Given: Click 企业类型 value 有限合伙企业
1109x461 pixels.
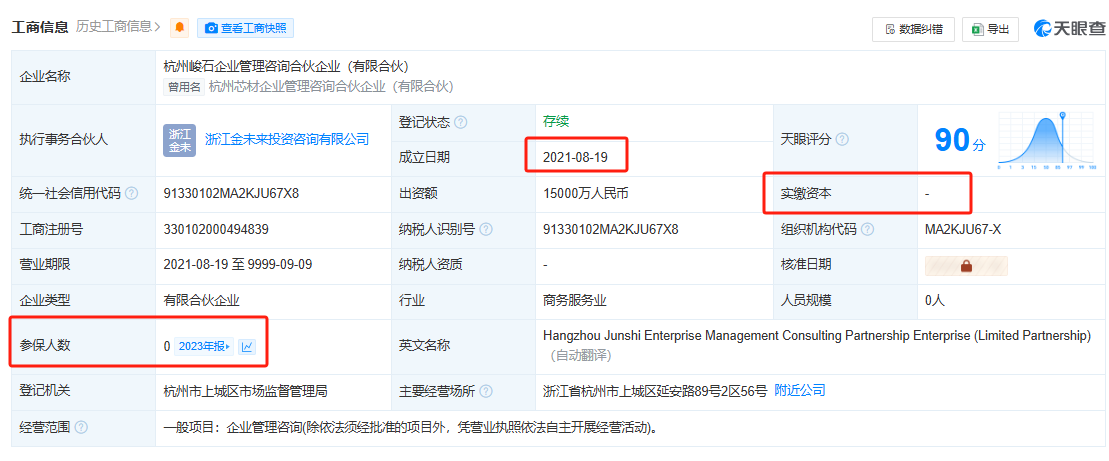Looking at the screenshot, I should tap(202, 300).
